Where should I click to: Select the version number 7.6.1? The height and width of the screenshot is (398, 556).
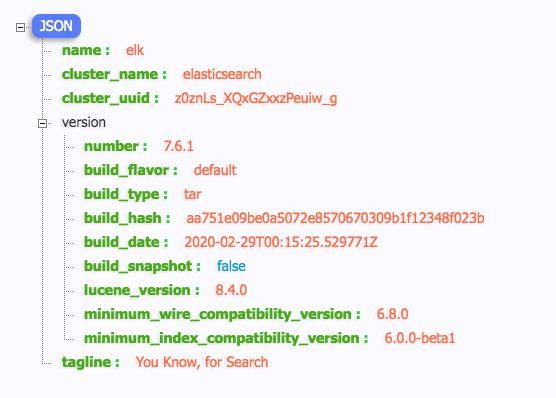coord(178,146)
